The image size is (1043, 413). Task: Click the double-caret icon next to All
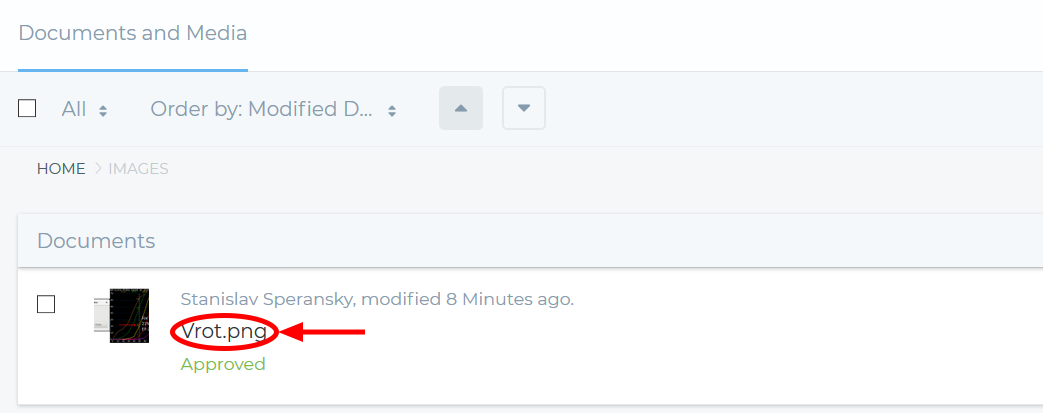point(103,111)
